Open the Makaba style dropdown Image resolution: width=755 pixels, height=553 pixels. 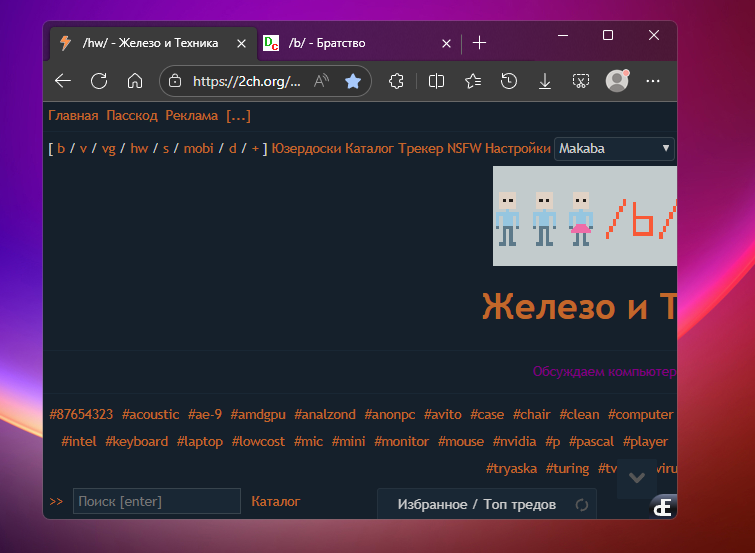point(614,148)
